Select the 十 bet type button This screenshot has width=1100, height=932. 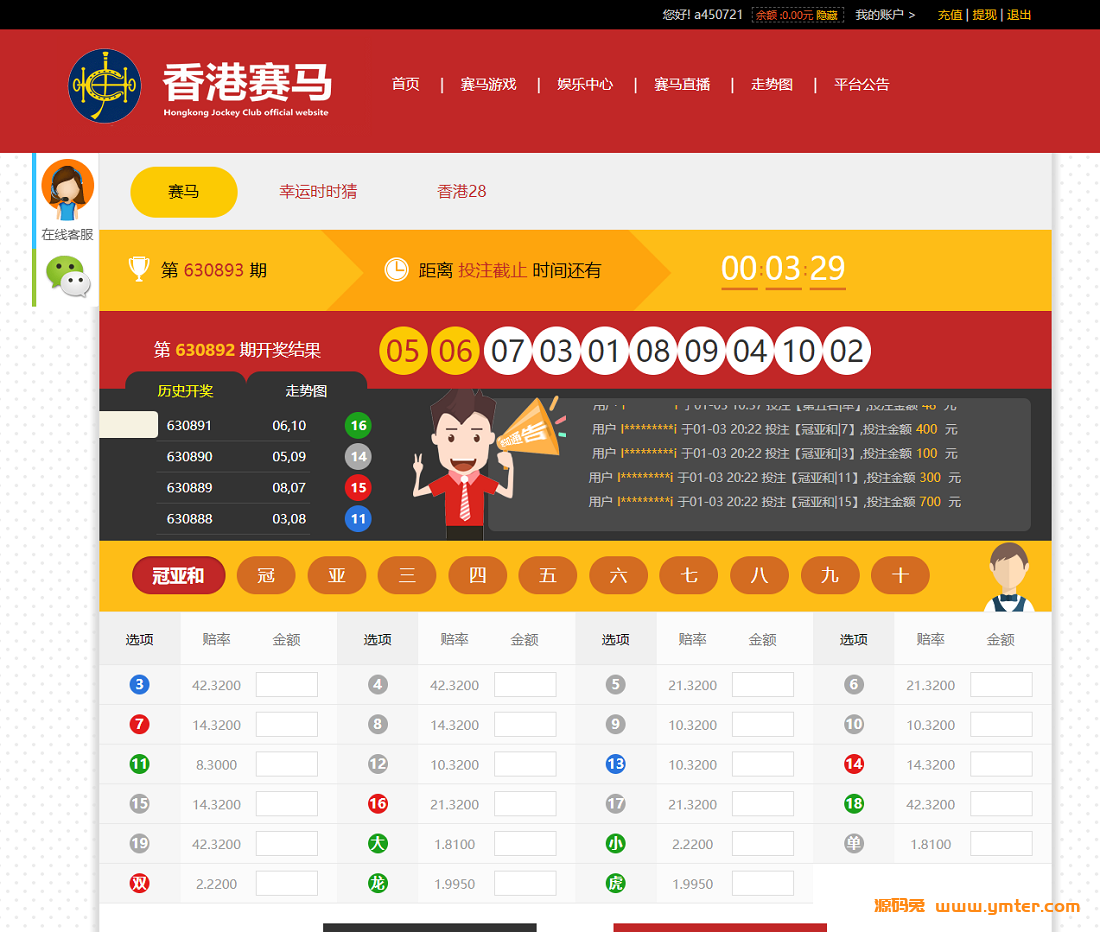pos(900,576)
